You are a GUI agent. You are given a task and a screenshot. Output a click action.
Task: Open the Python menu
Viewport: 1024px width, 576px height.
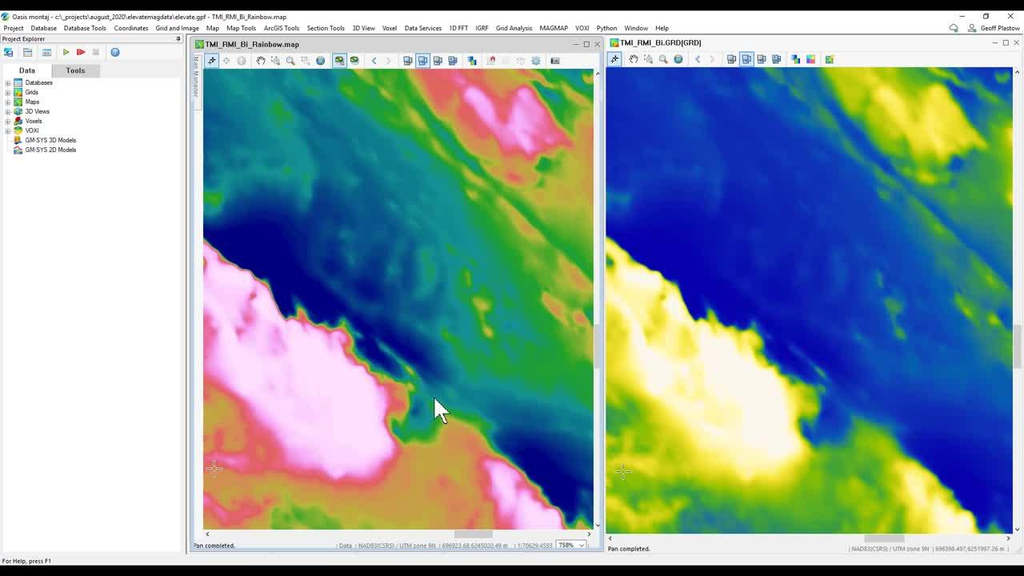tap(606, 28)
